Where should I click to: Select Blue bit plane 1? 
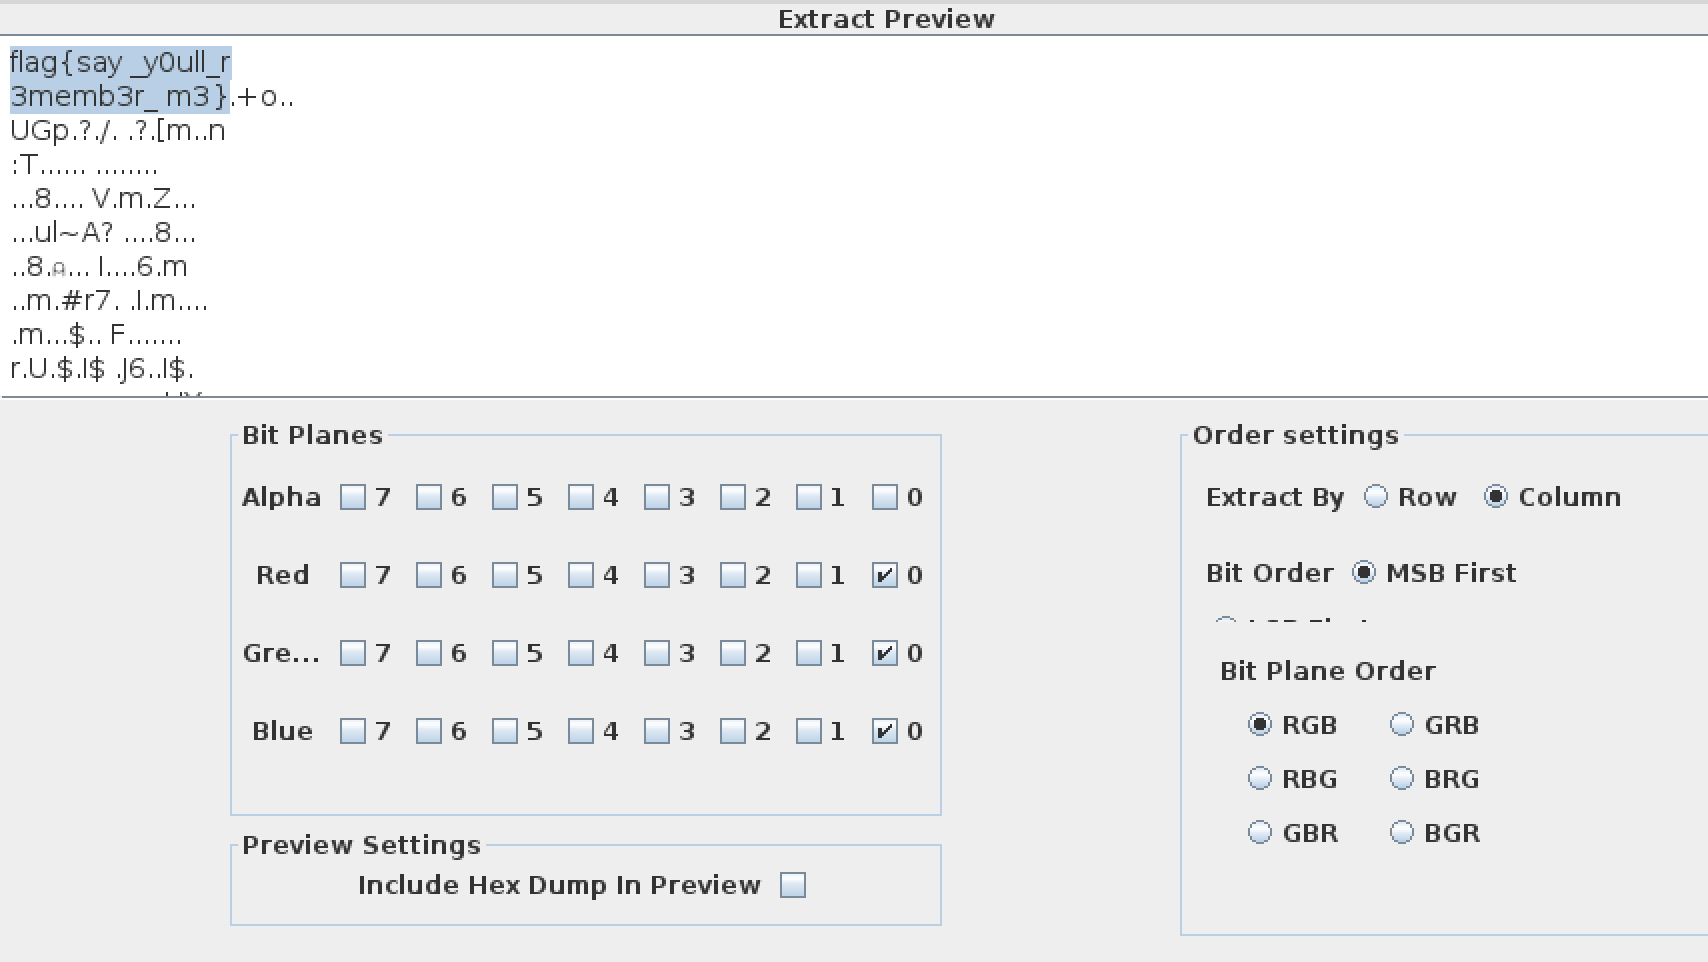point(809,731)
